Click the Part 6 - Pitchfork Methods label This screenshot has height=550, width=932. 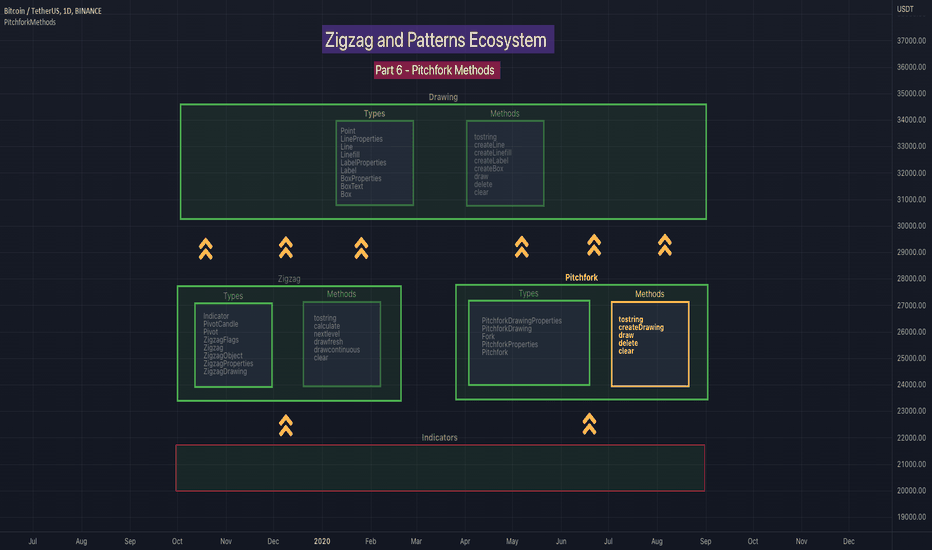(437, 70)
